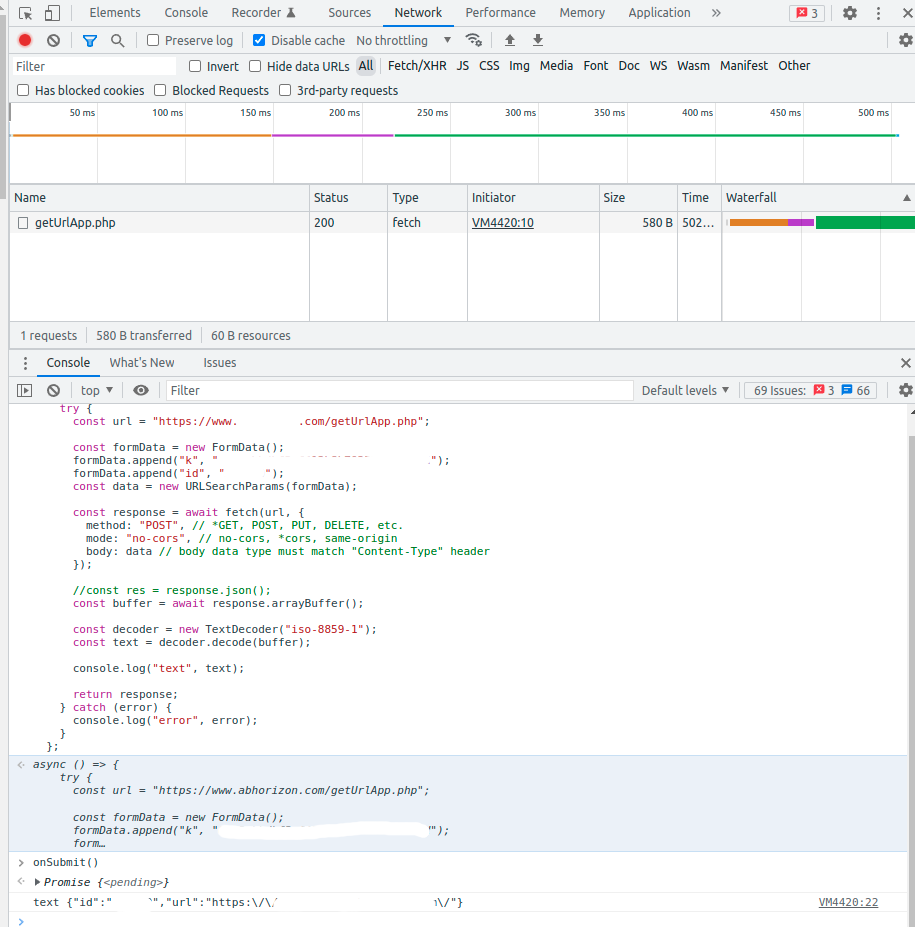
Task: Switch to What's New drawer tab
Action: tap(142, 363)
